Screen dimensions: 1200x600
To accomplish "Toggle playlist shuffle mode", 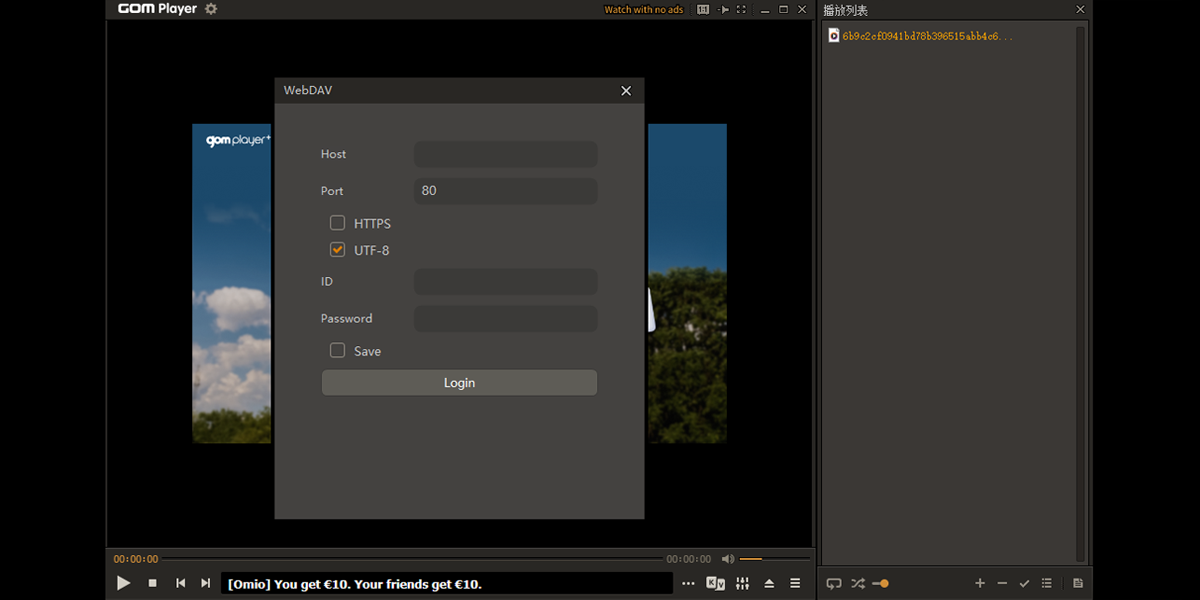I will pyautogui.click(x=858, y=583).
